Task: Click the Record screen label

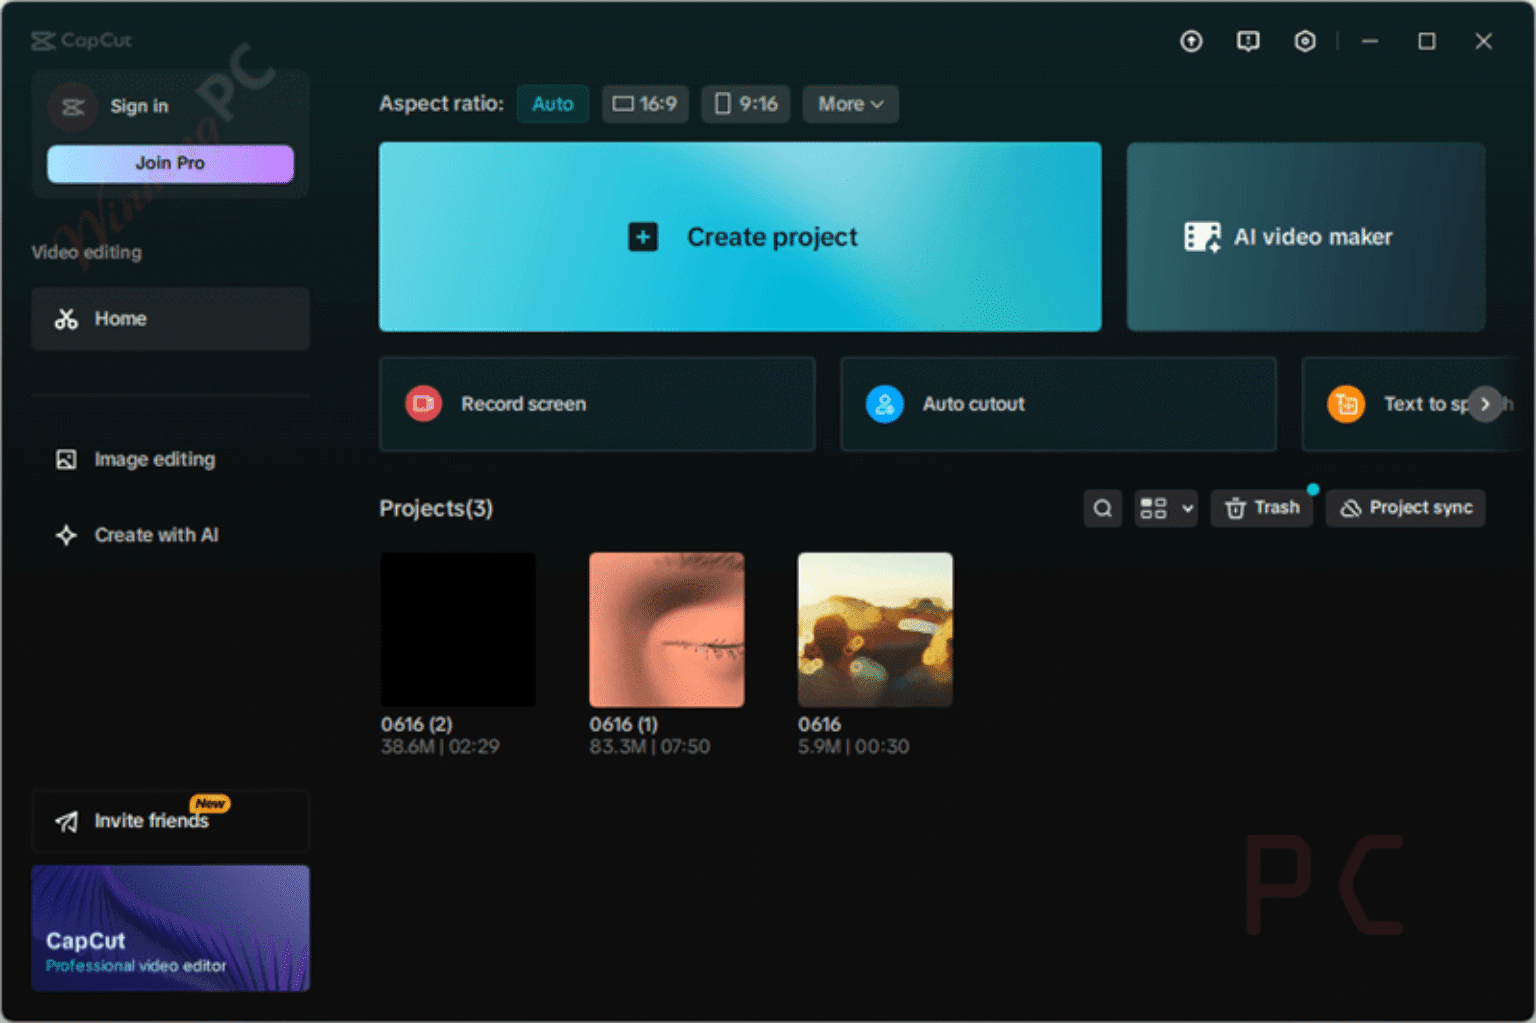Action: (523, 404)
